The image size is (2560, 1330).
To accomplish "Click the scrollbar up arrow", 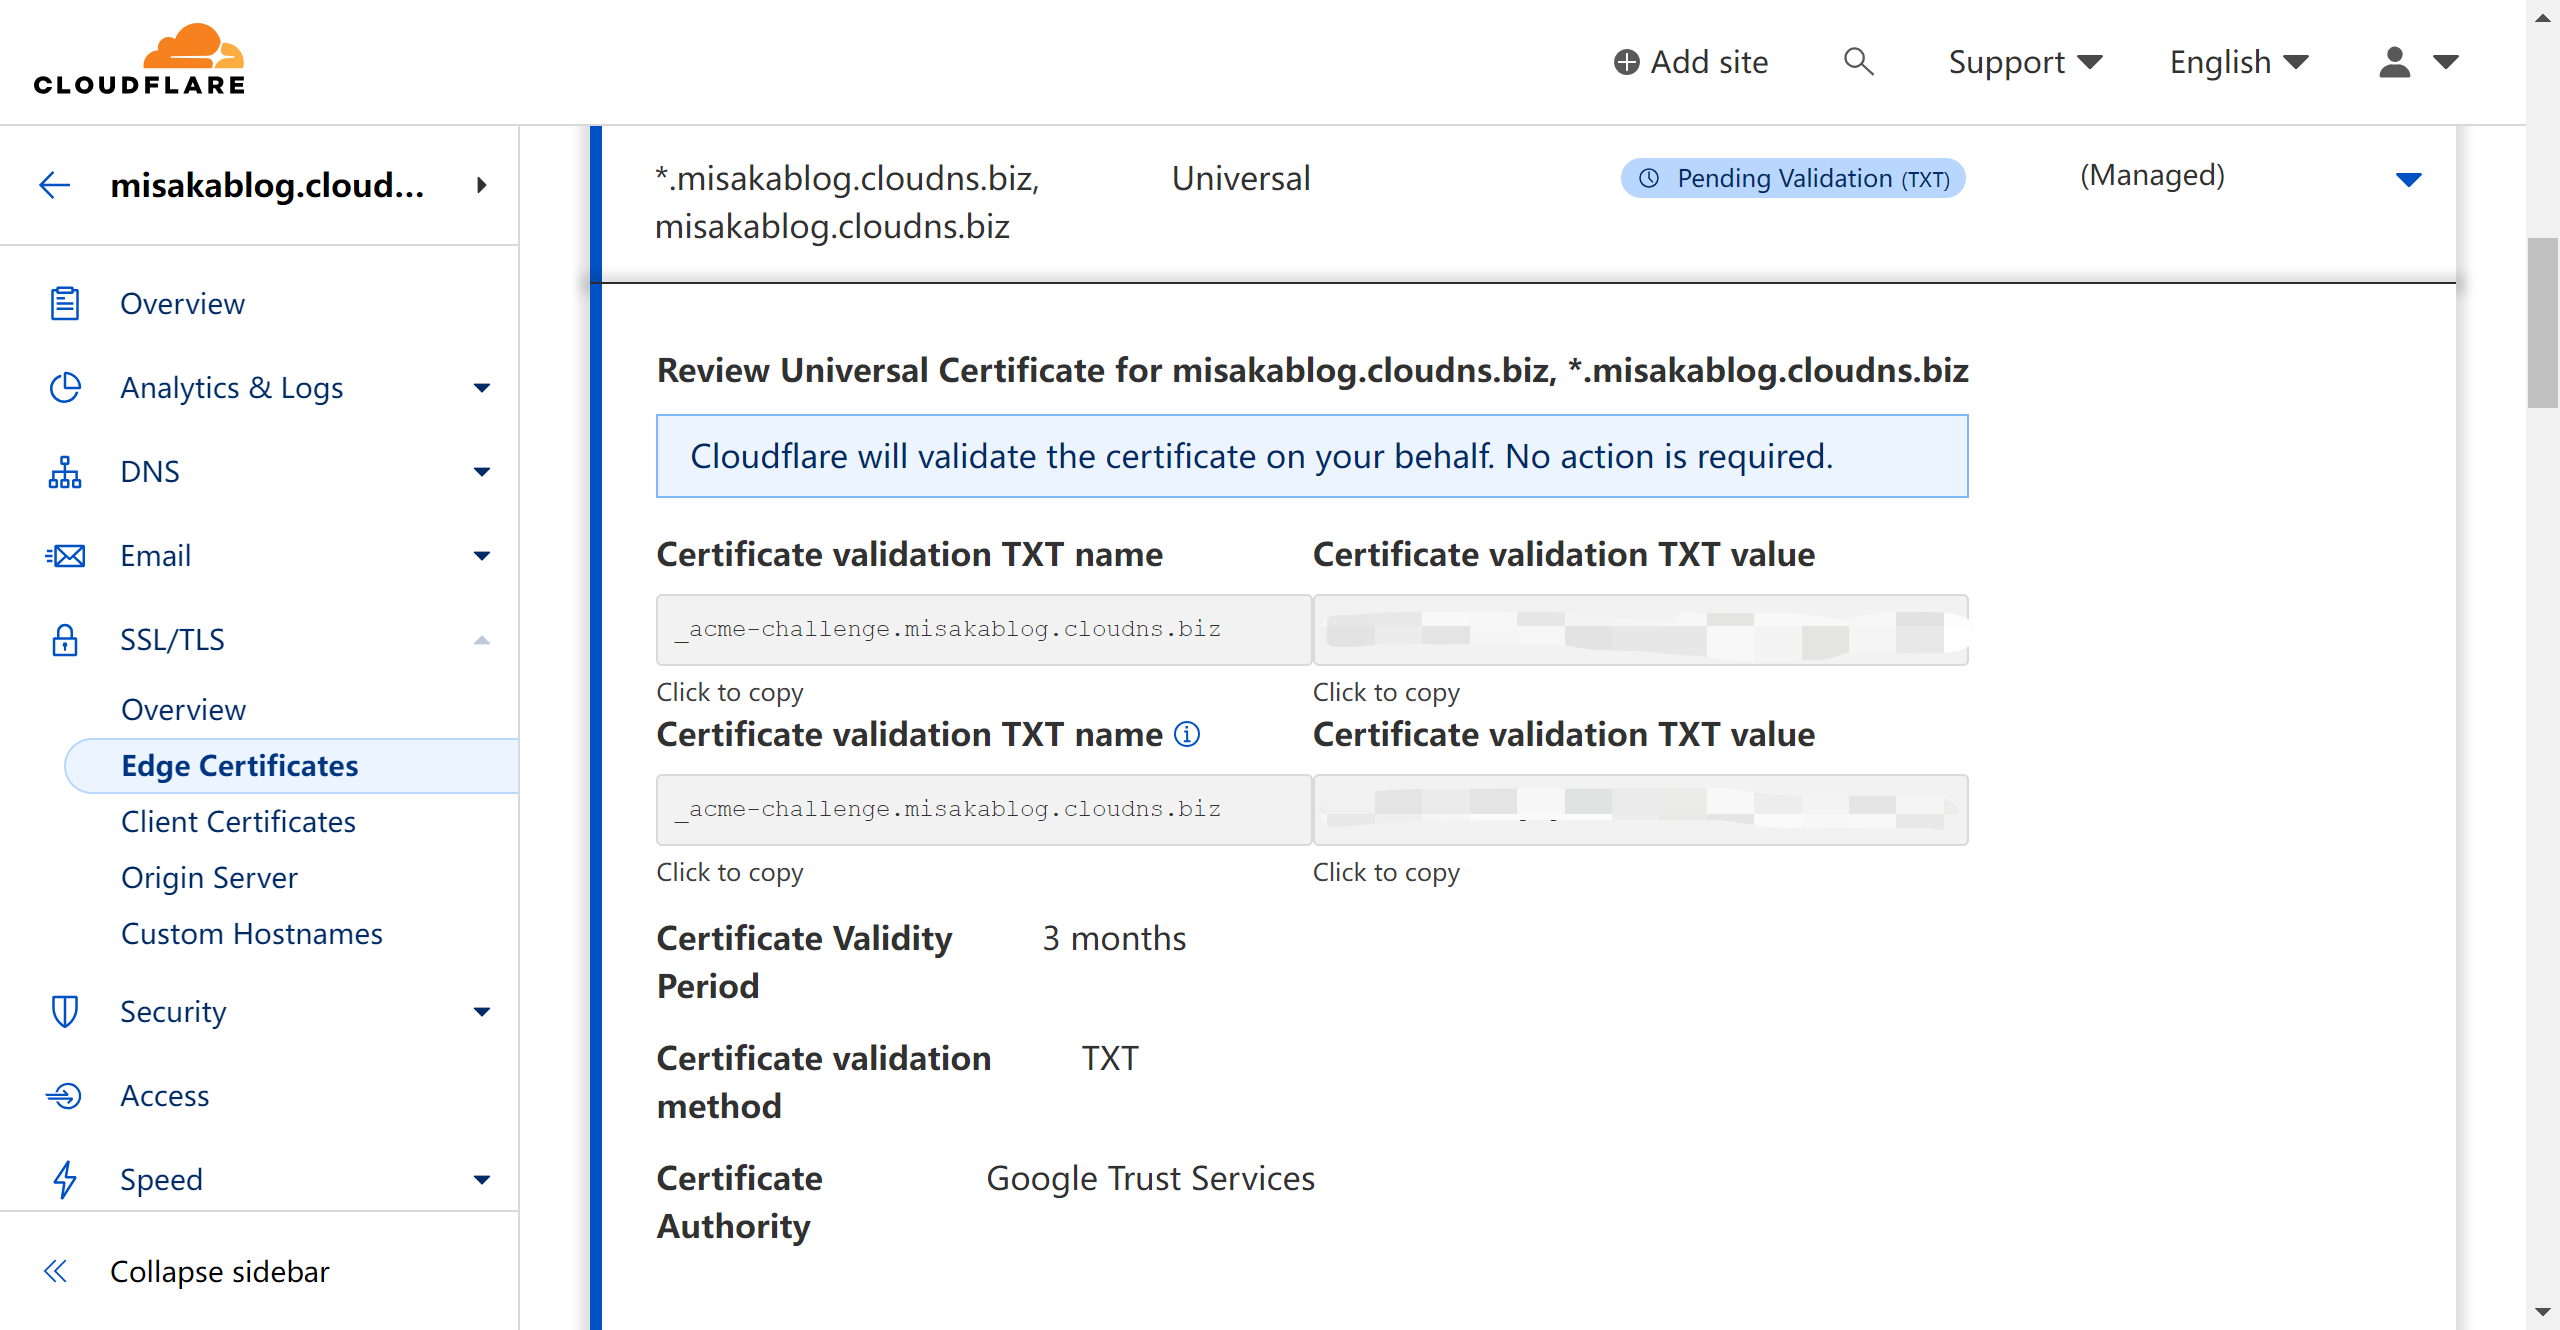I will click(2543, 18).
